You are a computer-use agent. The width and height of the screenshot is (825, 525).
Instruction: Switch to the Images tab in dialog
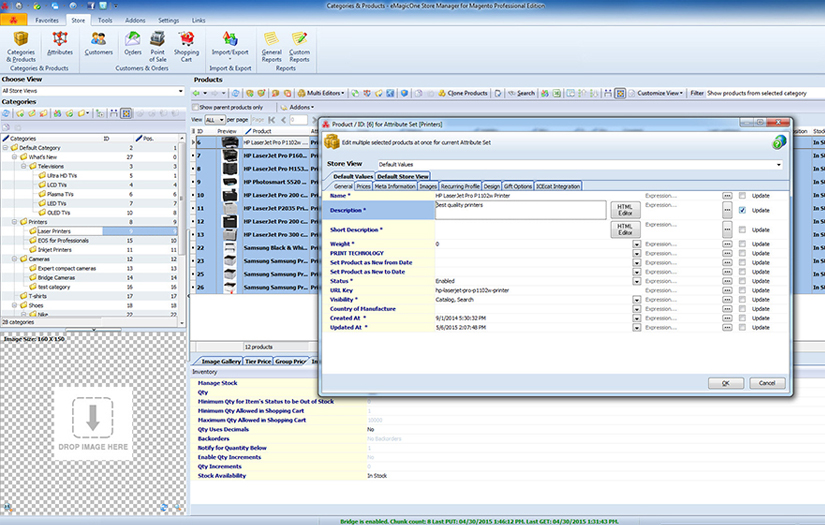[x=428, y=186]
